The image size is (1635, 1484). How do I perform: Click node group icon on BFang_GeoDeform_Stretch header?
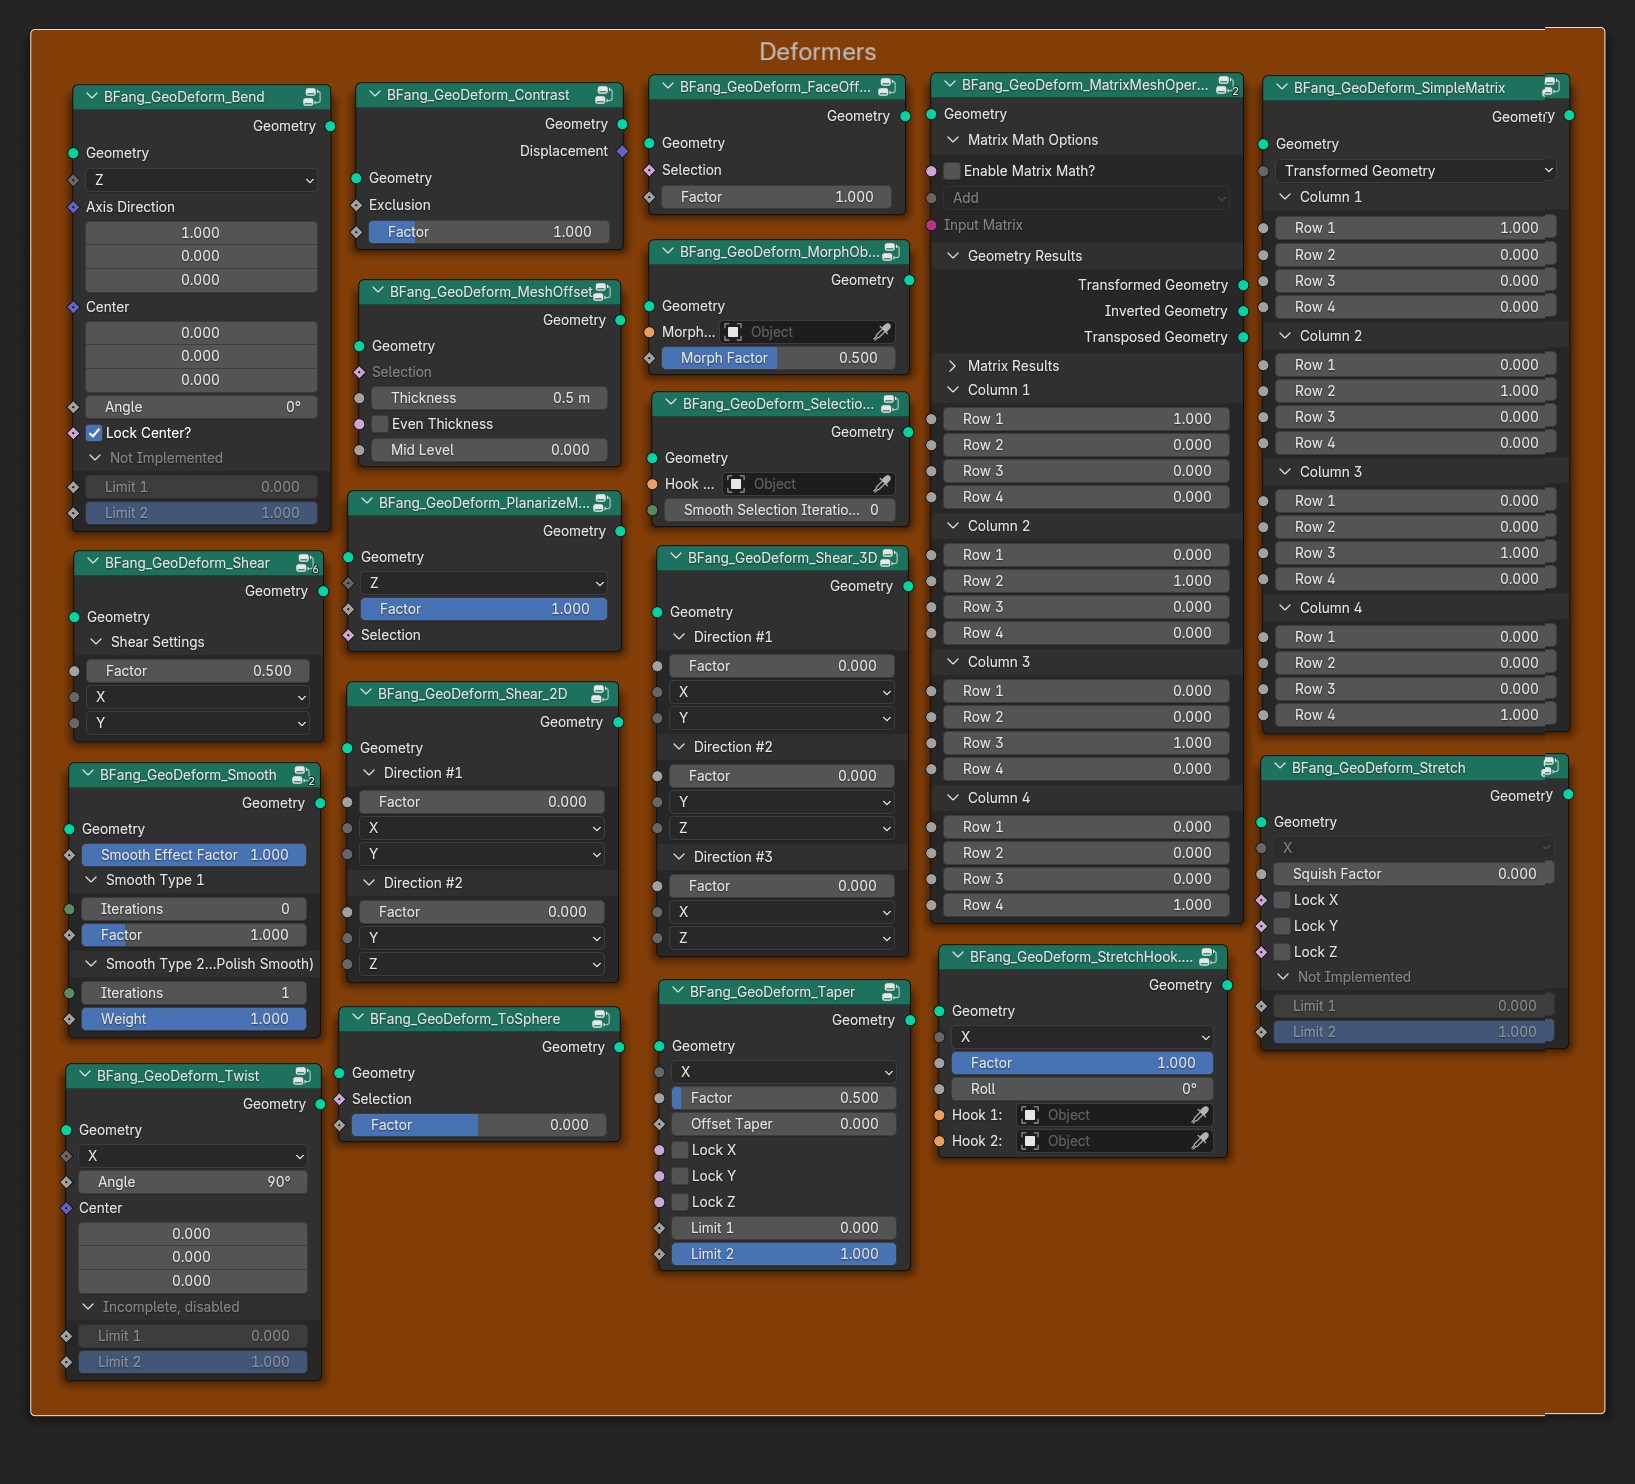pos(1550,767)
